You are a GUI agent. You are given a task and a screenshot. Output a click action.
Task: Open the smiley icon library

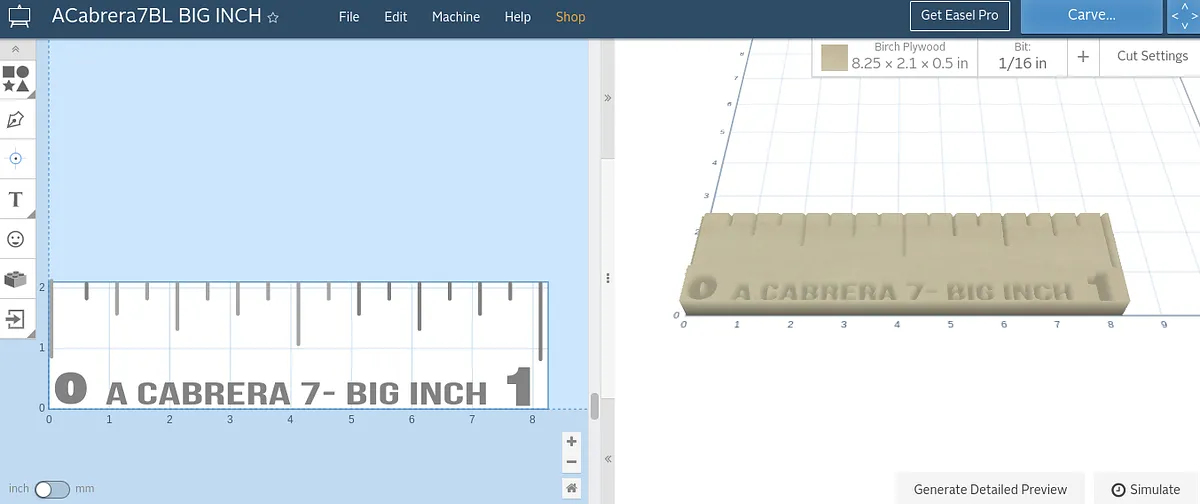pos(16,239)
